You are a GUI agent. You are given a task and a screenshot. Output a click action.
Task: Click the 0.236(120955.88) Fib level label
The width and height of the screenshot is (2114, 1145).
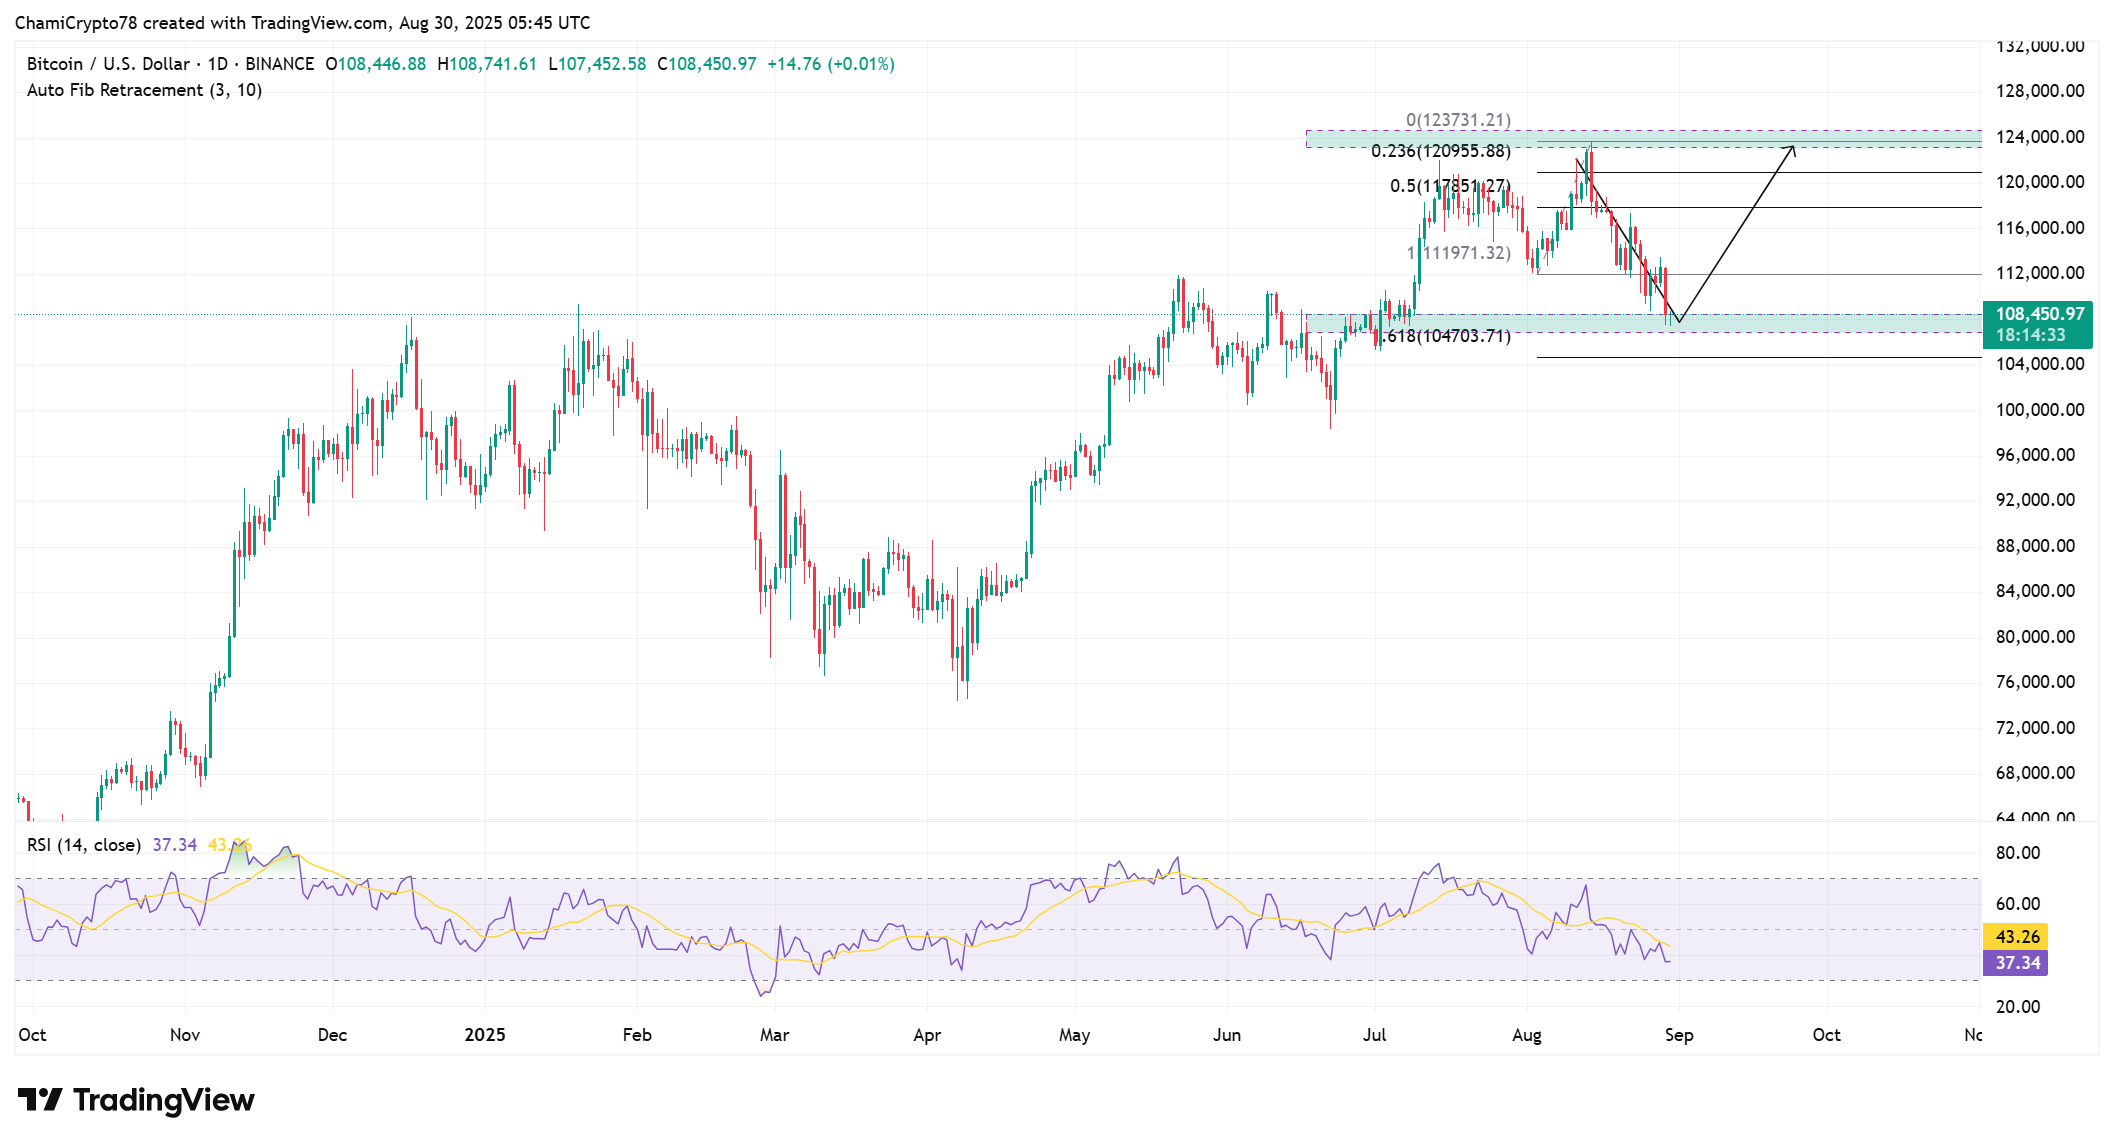pyautogui.click(x=1440, y=151)
